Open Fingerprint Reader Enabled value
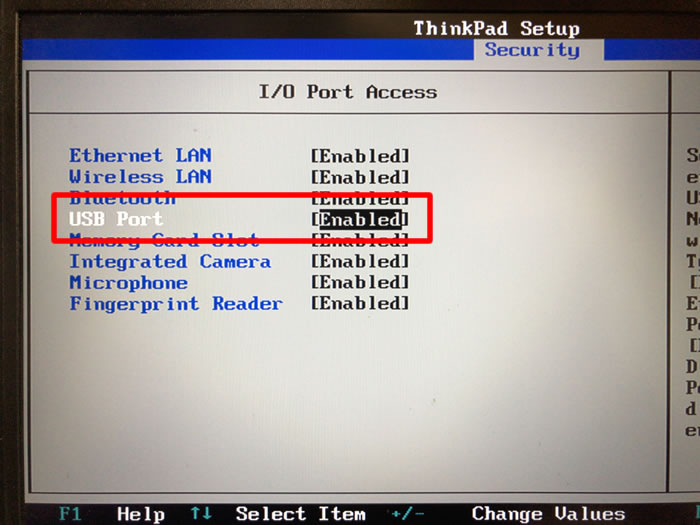This screenshot has height=525, width=700. pyautogui.click(x=360, y=304)
